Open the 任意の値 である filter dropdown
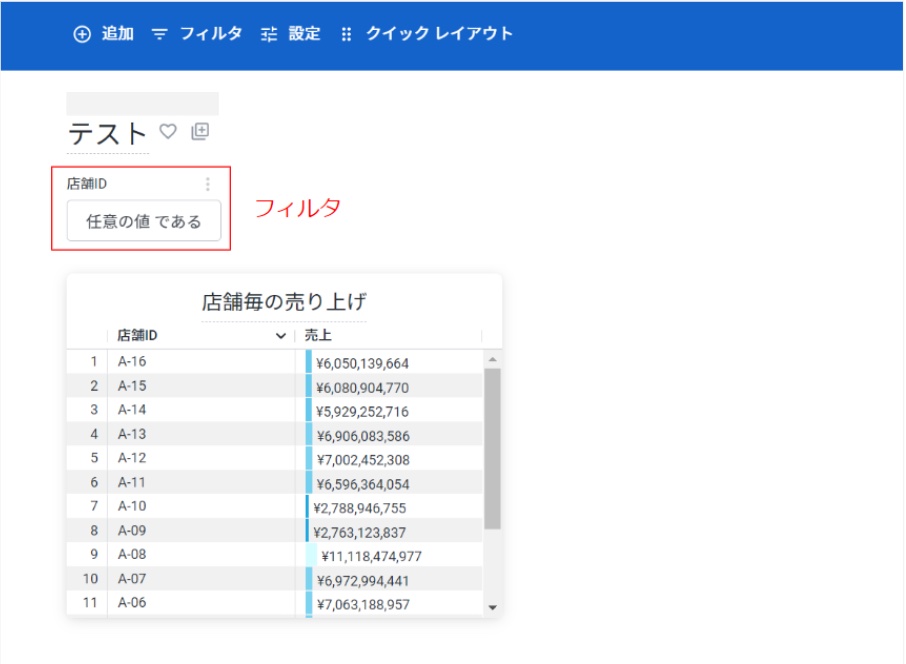The width and height of the screenshot is (906, 664). click(x=144, y=221)
